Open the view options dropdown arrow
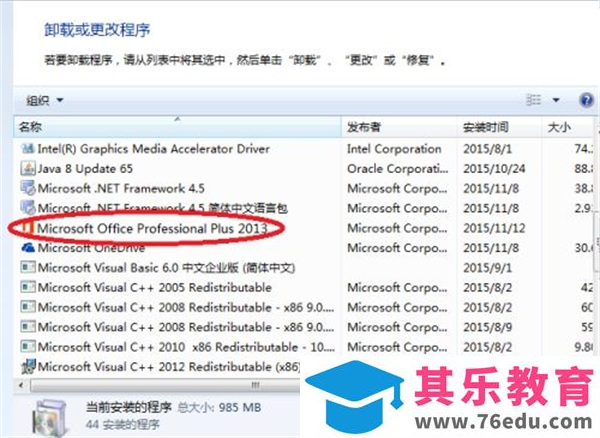The height and width of the screenshot is (438, 600). click(x=556, y=100)
